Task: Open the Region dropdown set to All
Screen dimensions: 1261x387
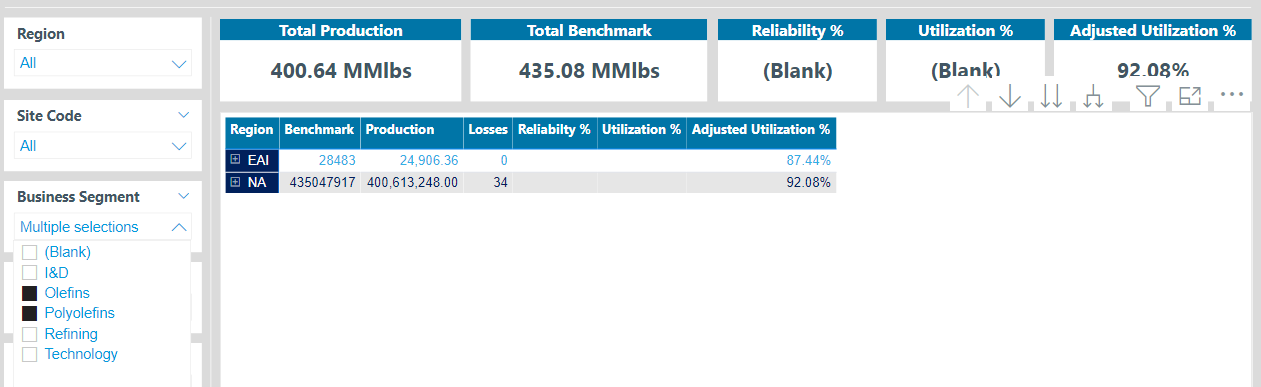Action: [103, 63]
